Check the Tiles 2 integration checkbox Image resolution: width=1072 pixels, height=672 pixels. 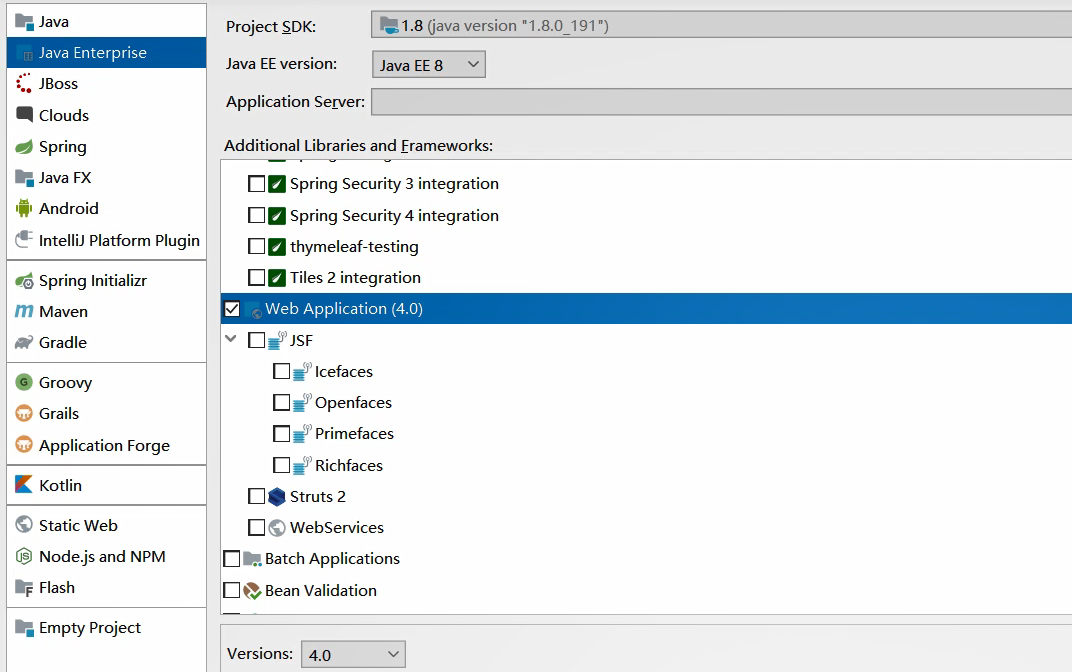coord(256,278)
